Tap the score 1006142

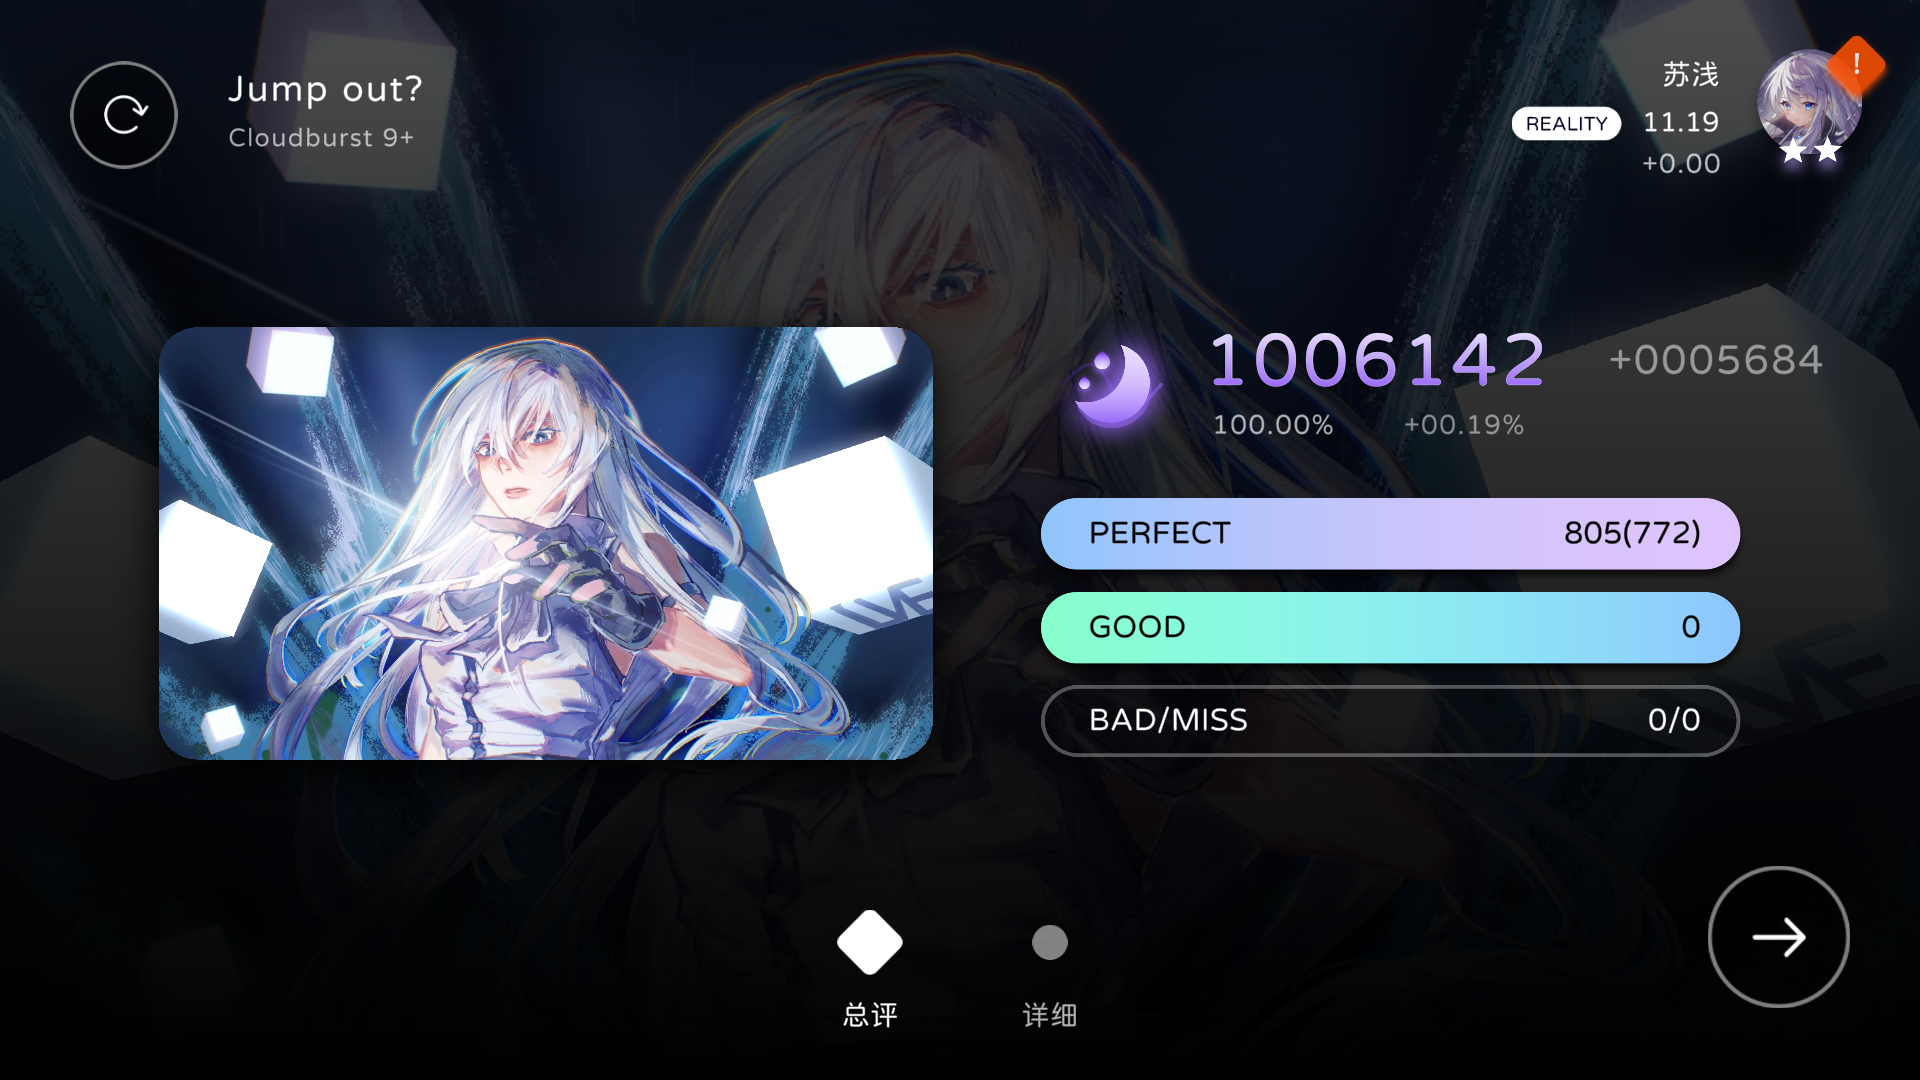point(1377,360)
